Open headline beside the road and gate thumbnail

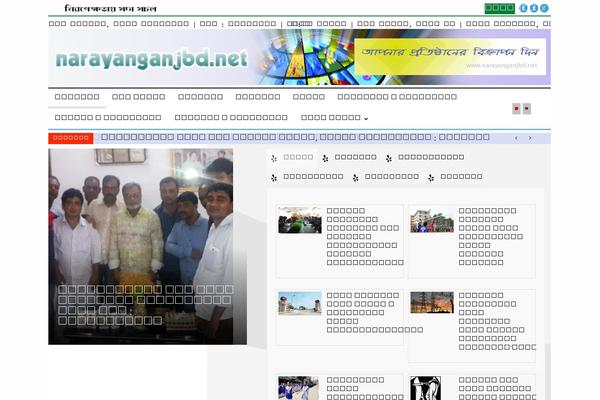(x=374, y=312)
